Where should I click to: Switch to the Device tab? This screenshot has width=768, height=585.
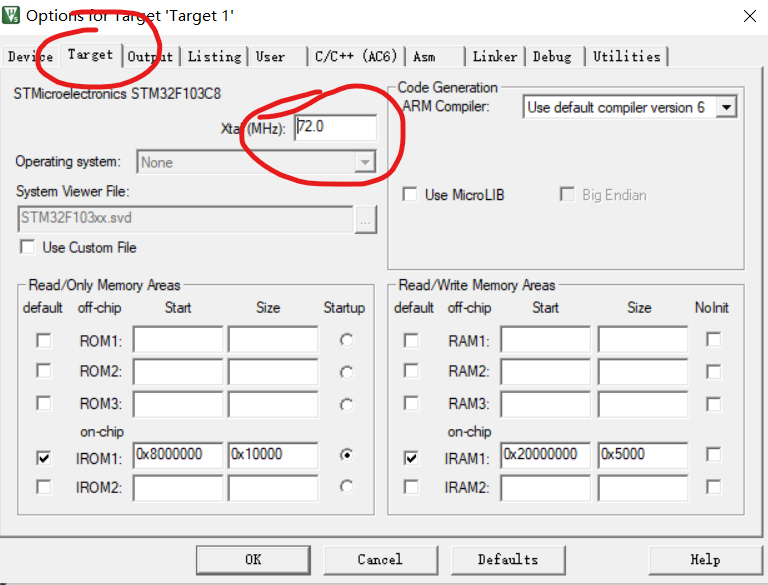(x=30, y=56)
